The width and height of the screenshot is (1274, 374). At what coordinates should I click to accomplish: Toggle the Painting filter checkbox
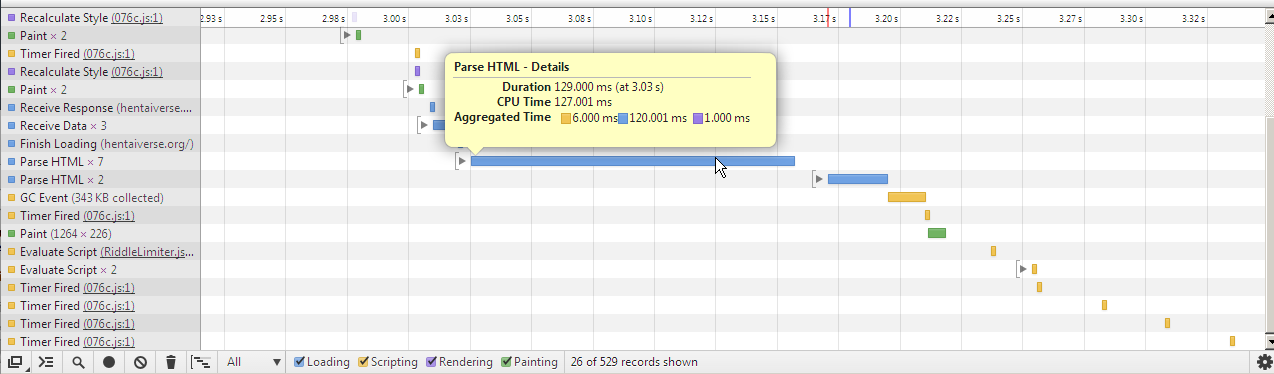(x=507, y=362)
